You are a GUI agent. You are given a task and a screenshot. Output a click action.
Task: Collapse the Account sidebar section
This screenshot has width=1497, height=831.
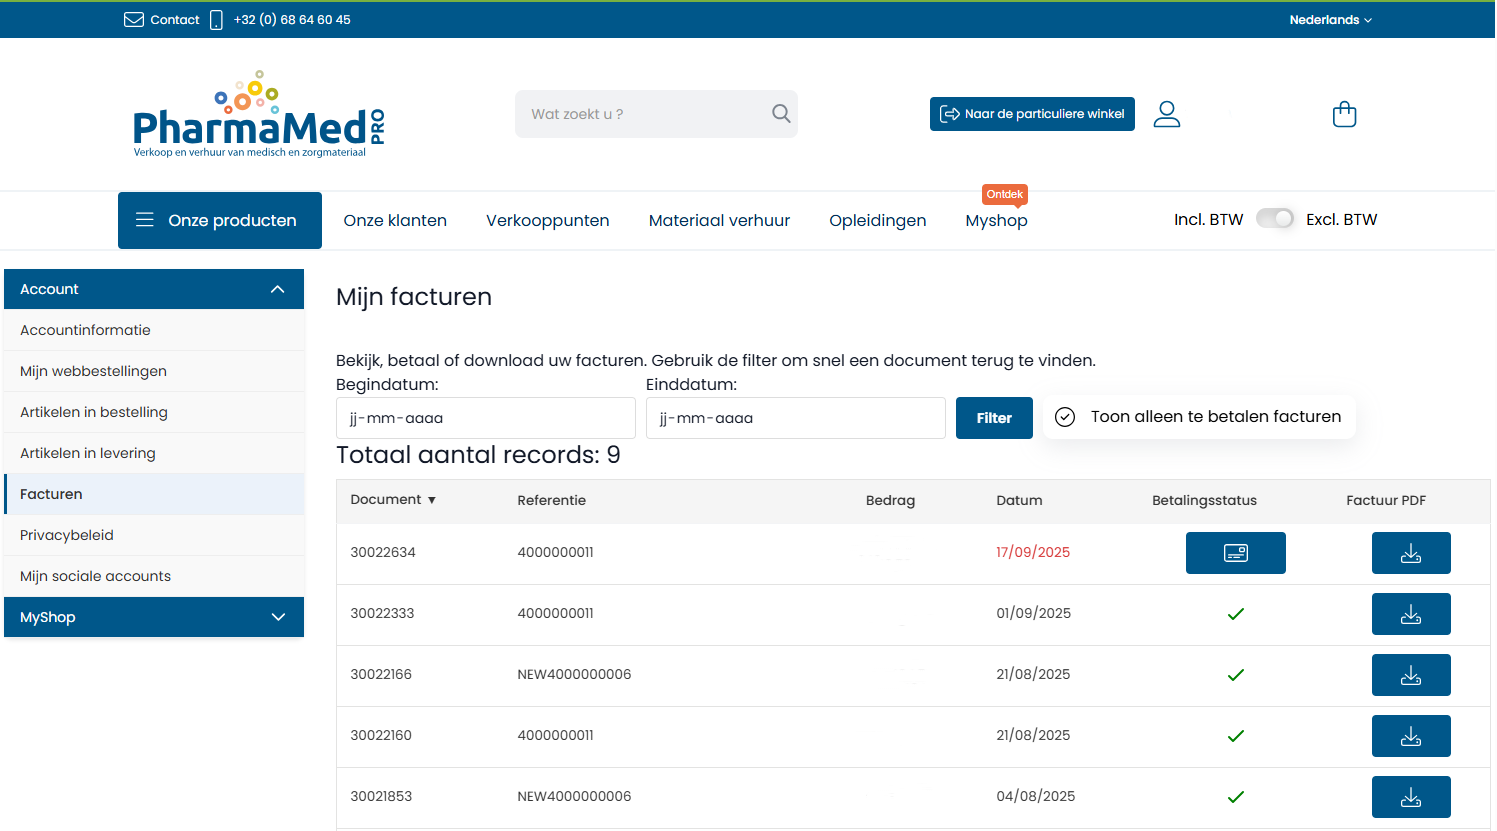pos(278,289)
